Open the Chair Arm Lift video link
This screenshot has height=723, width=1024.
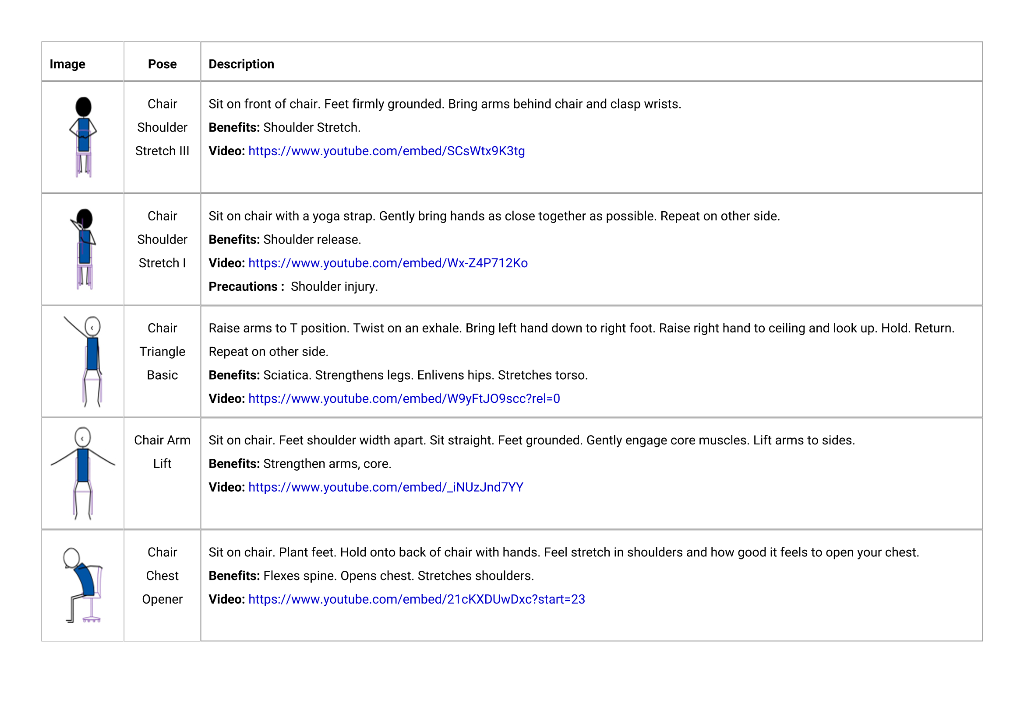click(x=385, y=487)
